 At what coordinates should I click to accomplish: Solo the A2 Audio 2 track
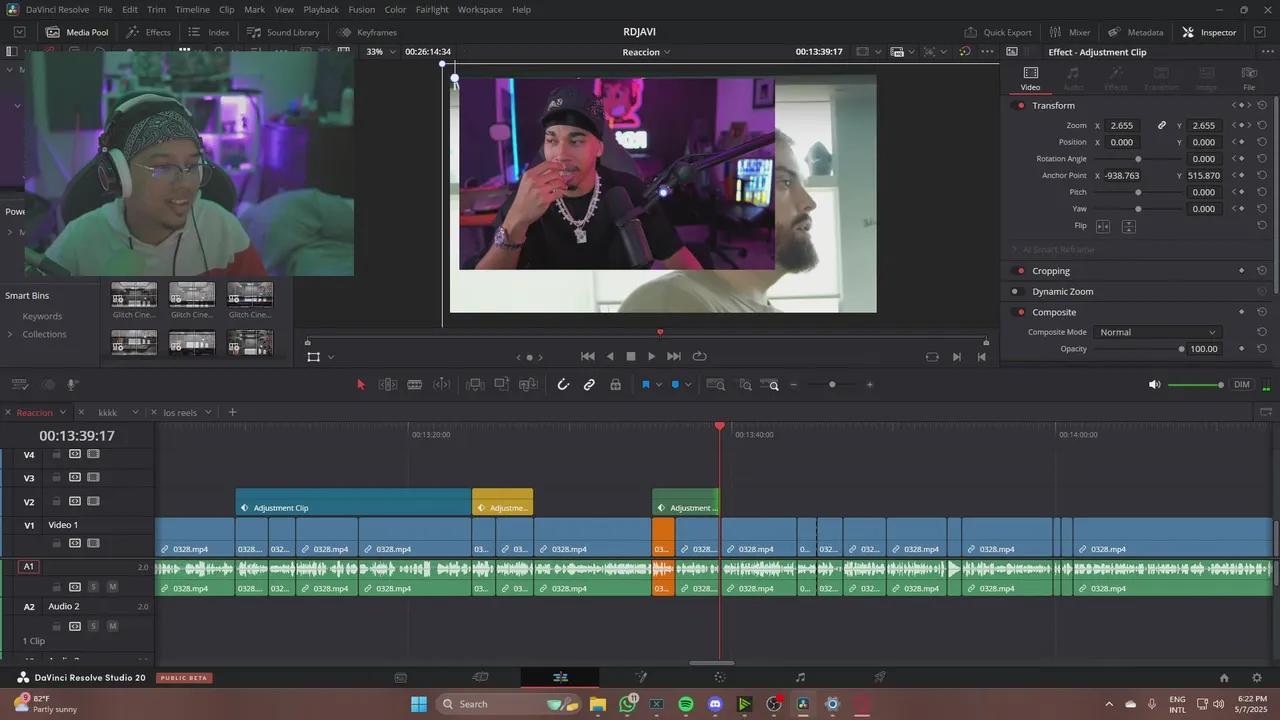(93, 626)
